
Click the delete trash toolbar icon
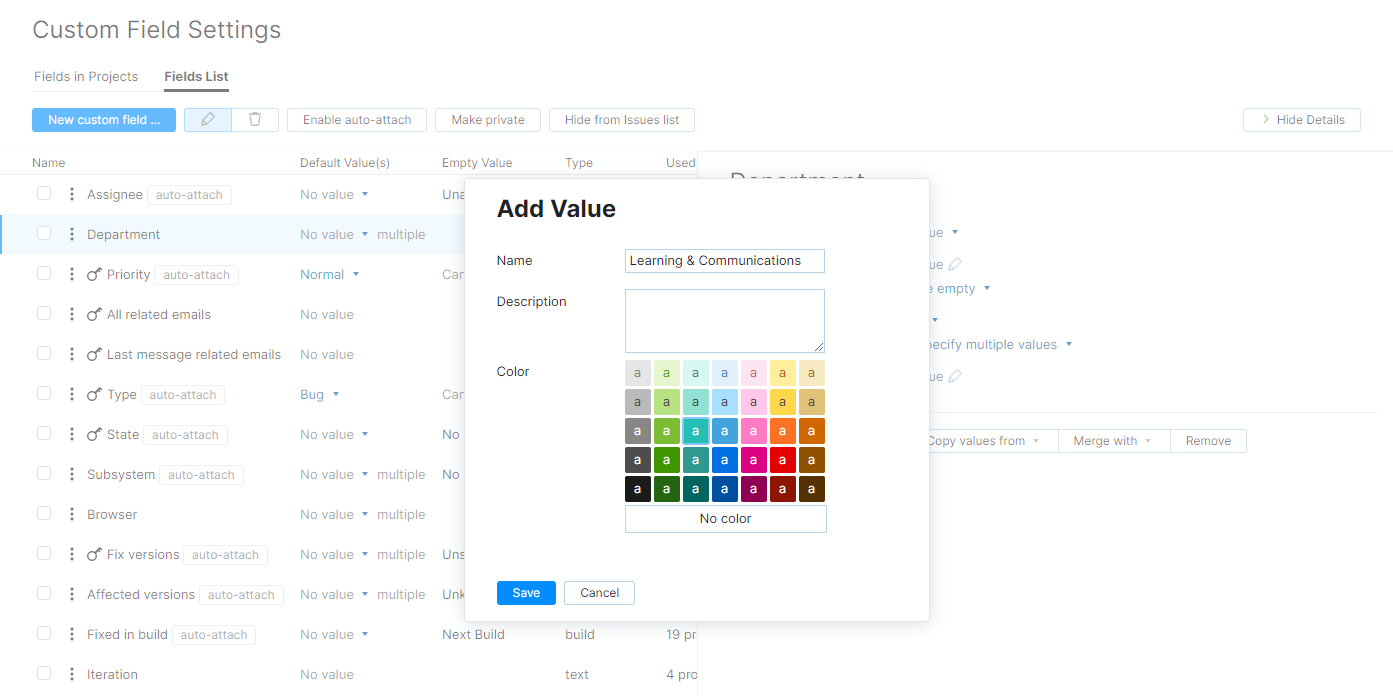click(x=255, y=119)
